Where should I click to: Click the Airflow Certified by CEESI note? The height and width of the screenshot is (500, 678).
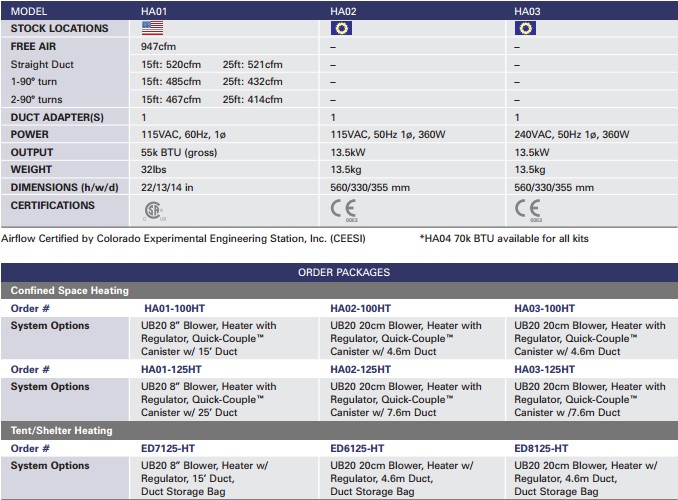pyautogui.click(x=183, y=238)
